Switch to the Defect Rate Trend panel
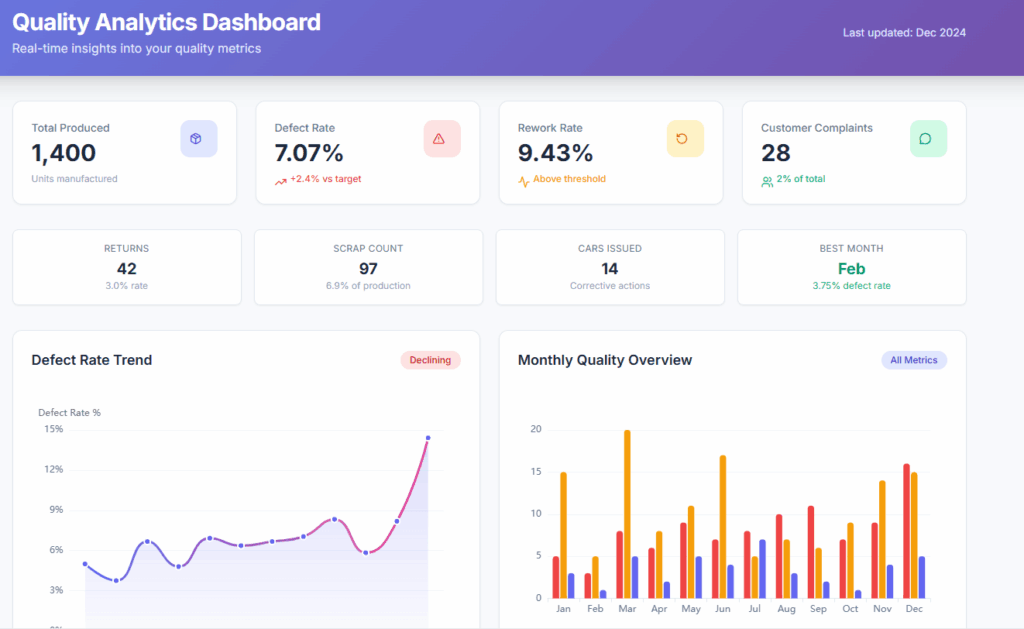 pos(92,360)
